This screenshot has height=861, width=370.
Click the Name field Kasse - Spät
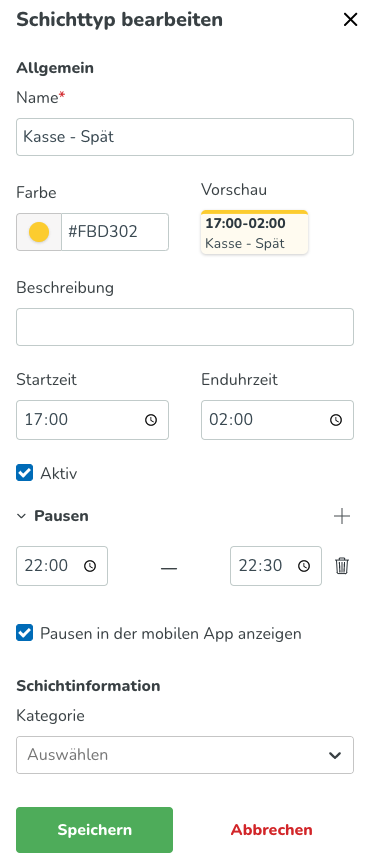(x=185, y=137)
